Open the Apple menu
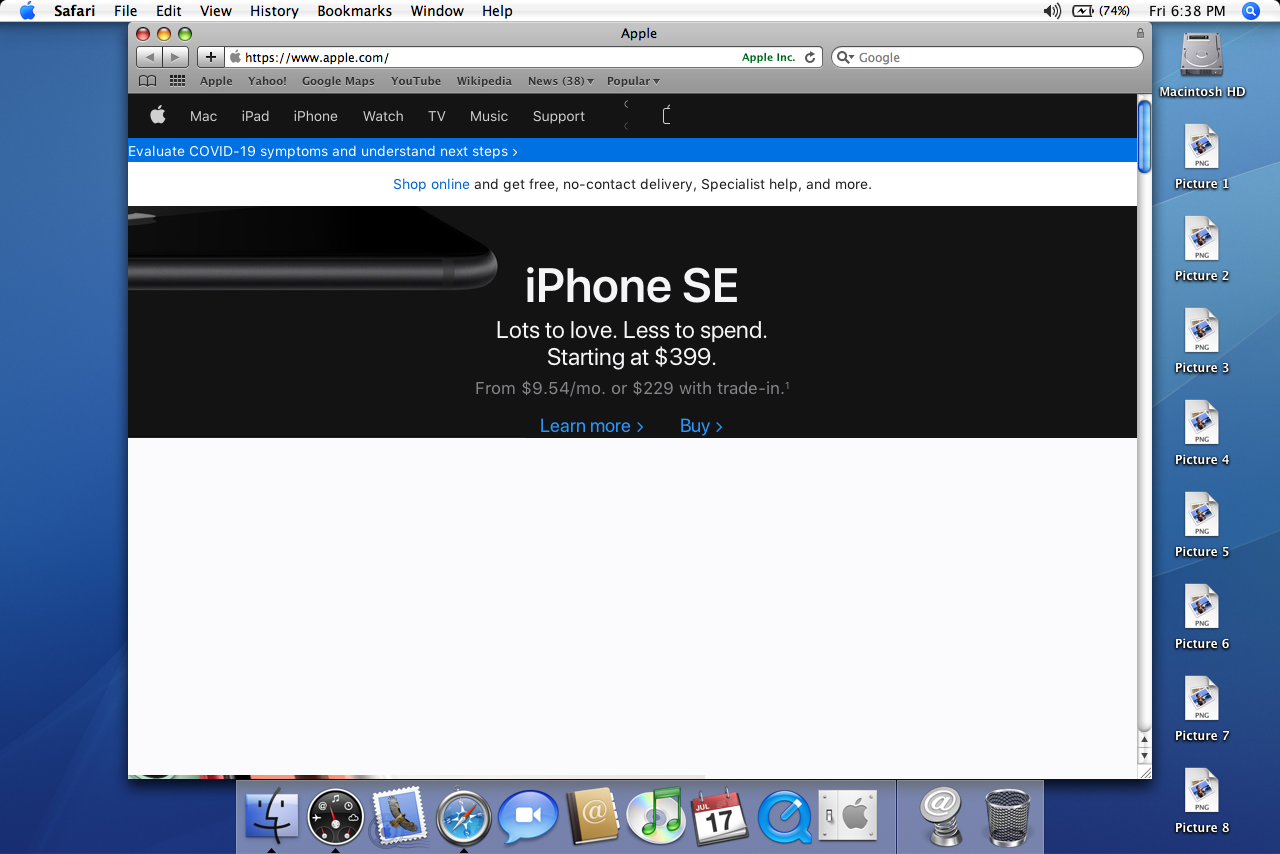Screen dimensions: 1280x854 click(x=27, y=11)
